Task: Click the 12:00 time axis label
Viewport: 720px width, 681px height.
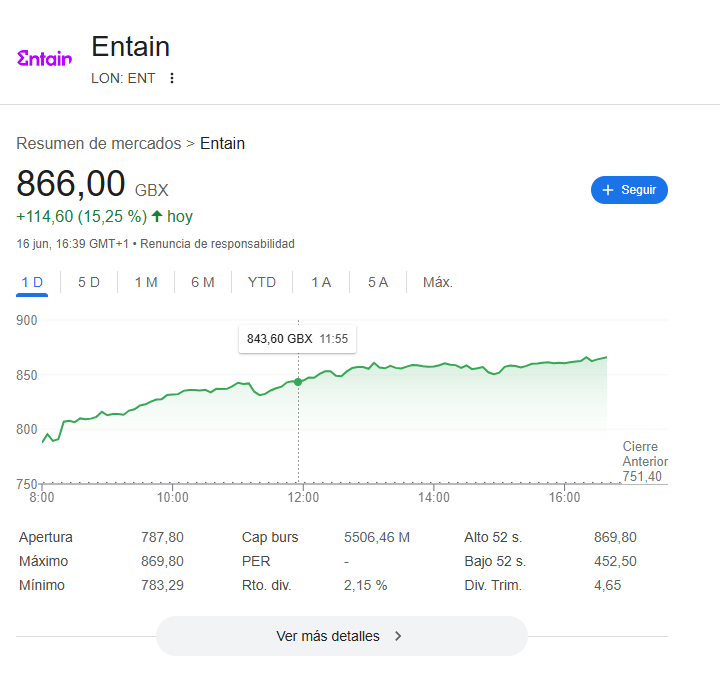Action: coord(303,497)
